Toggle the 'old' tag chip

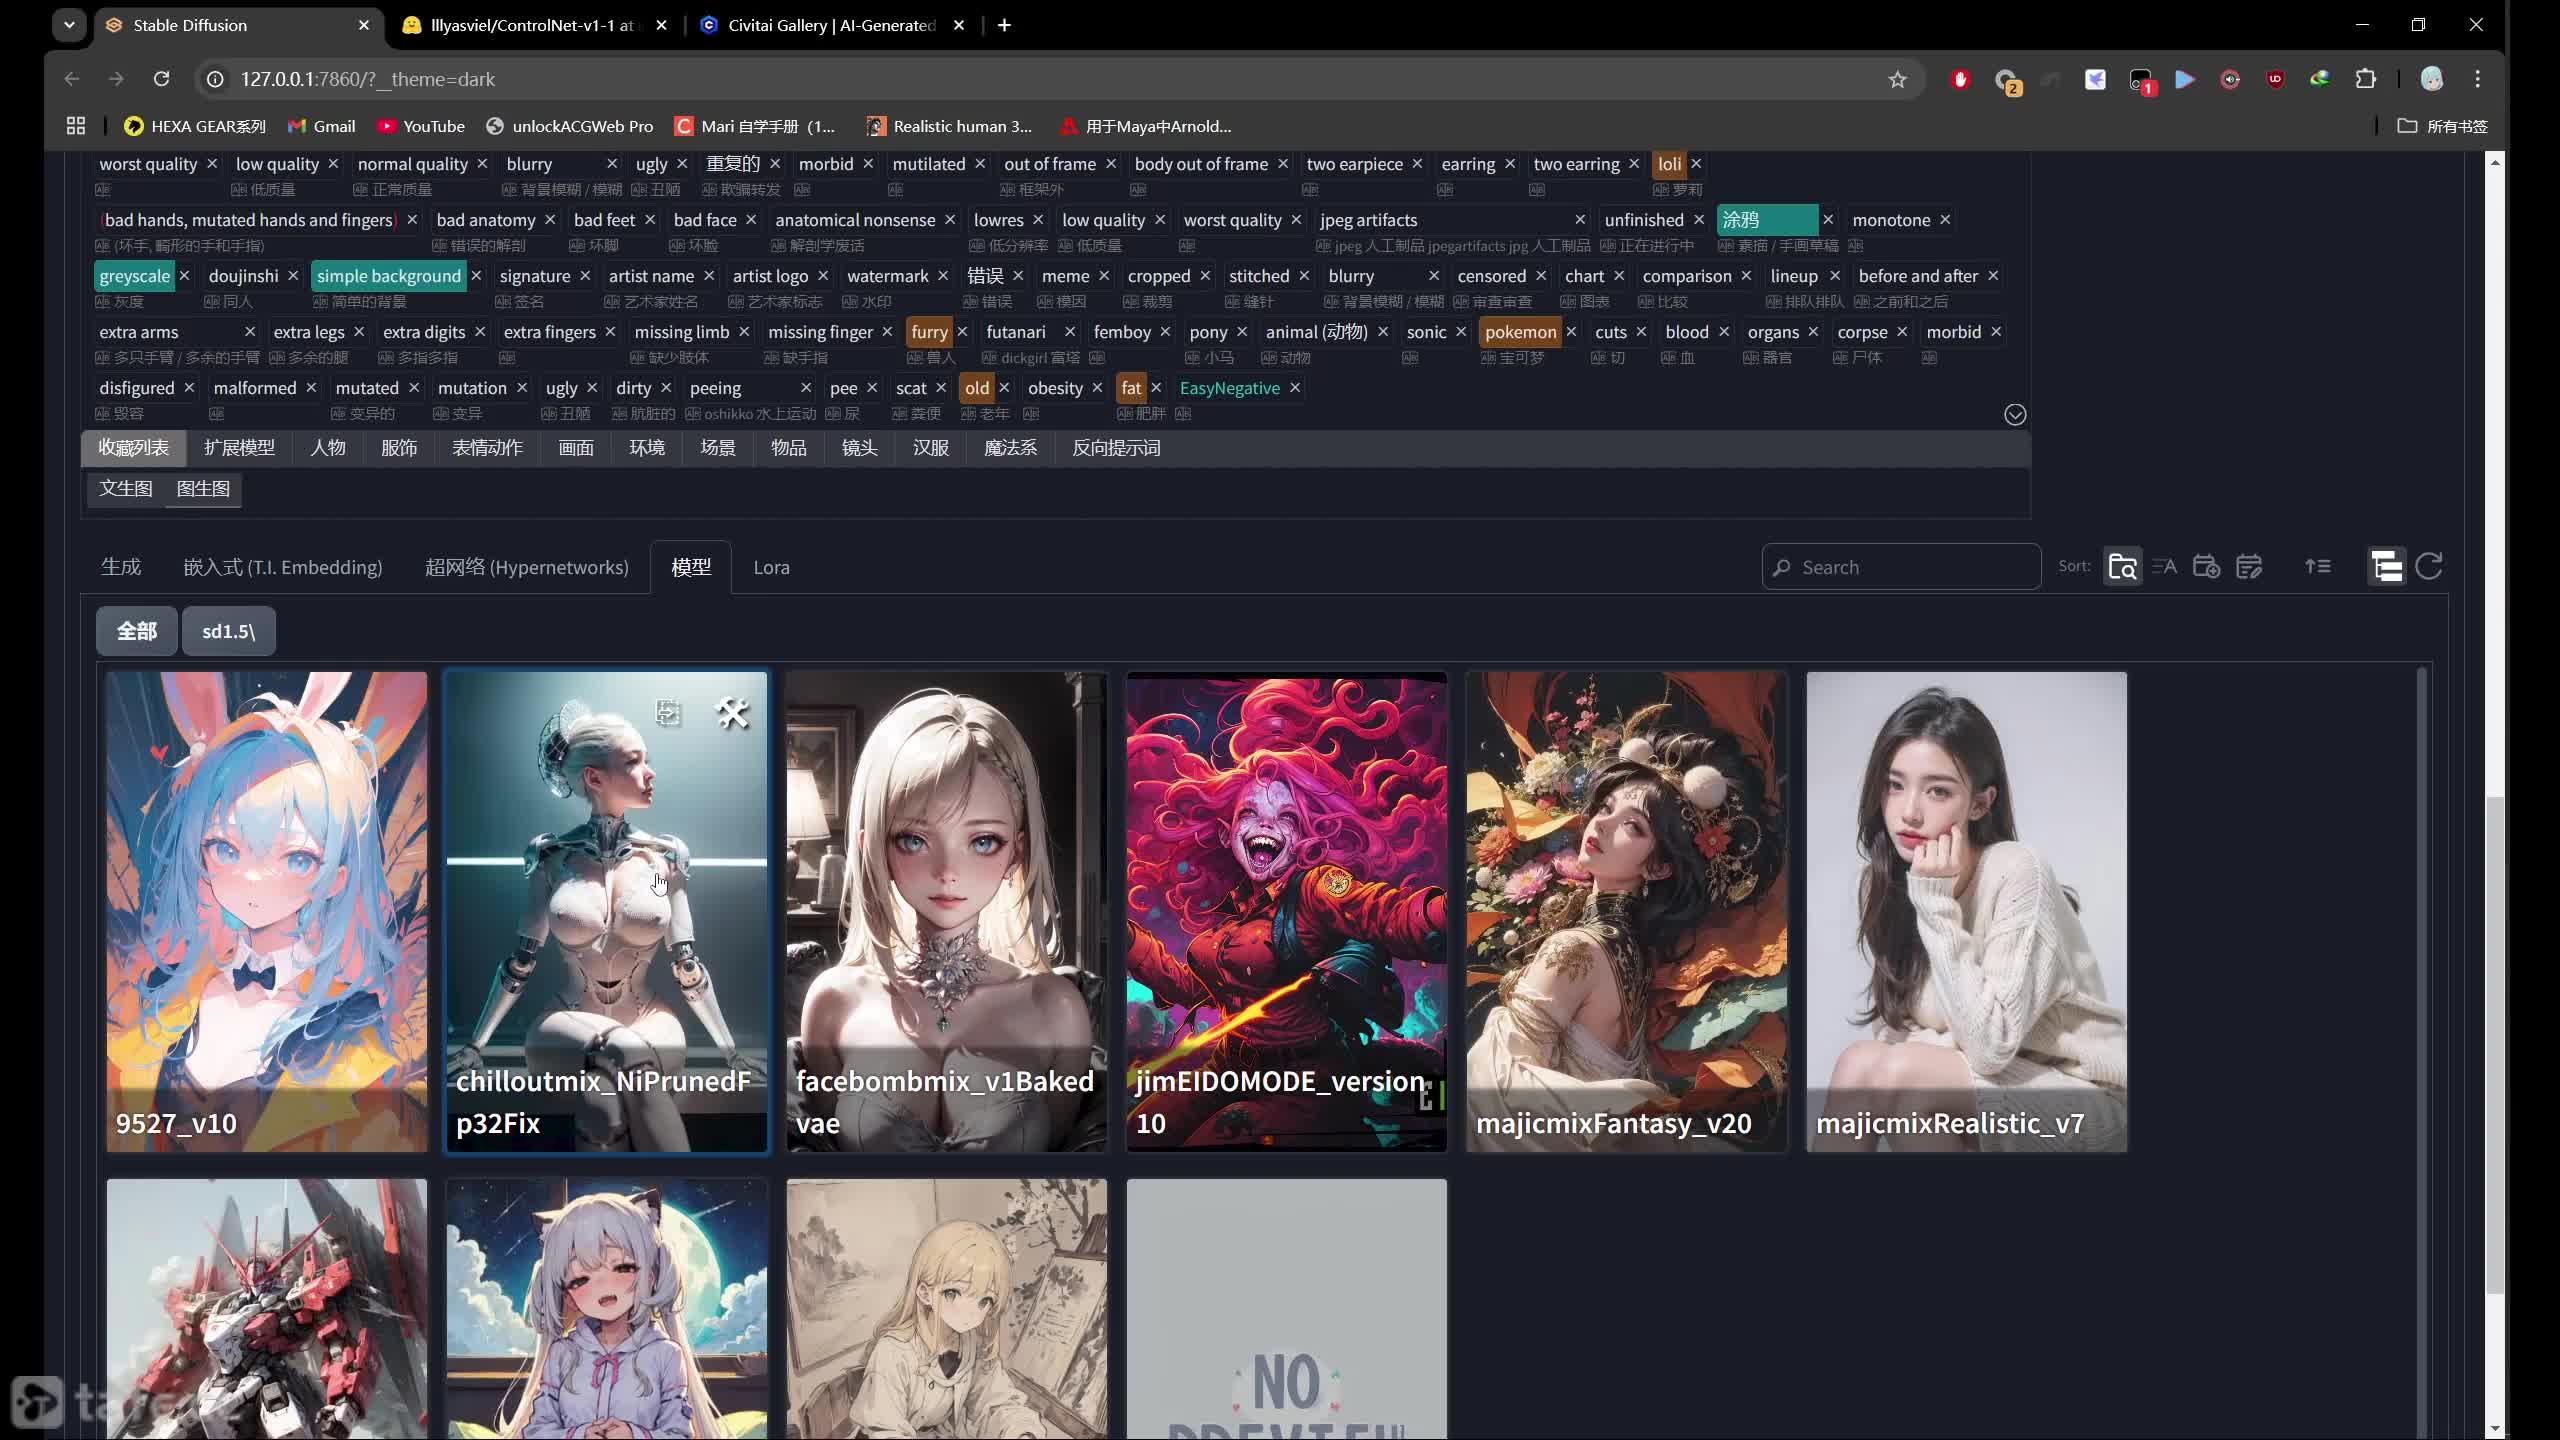pos(977,388)
